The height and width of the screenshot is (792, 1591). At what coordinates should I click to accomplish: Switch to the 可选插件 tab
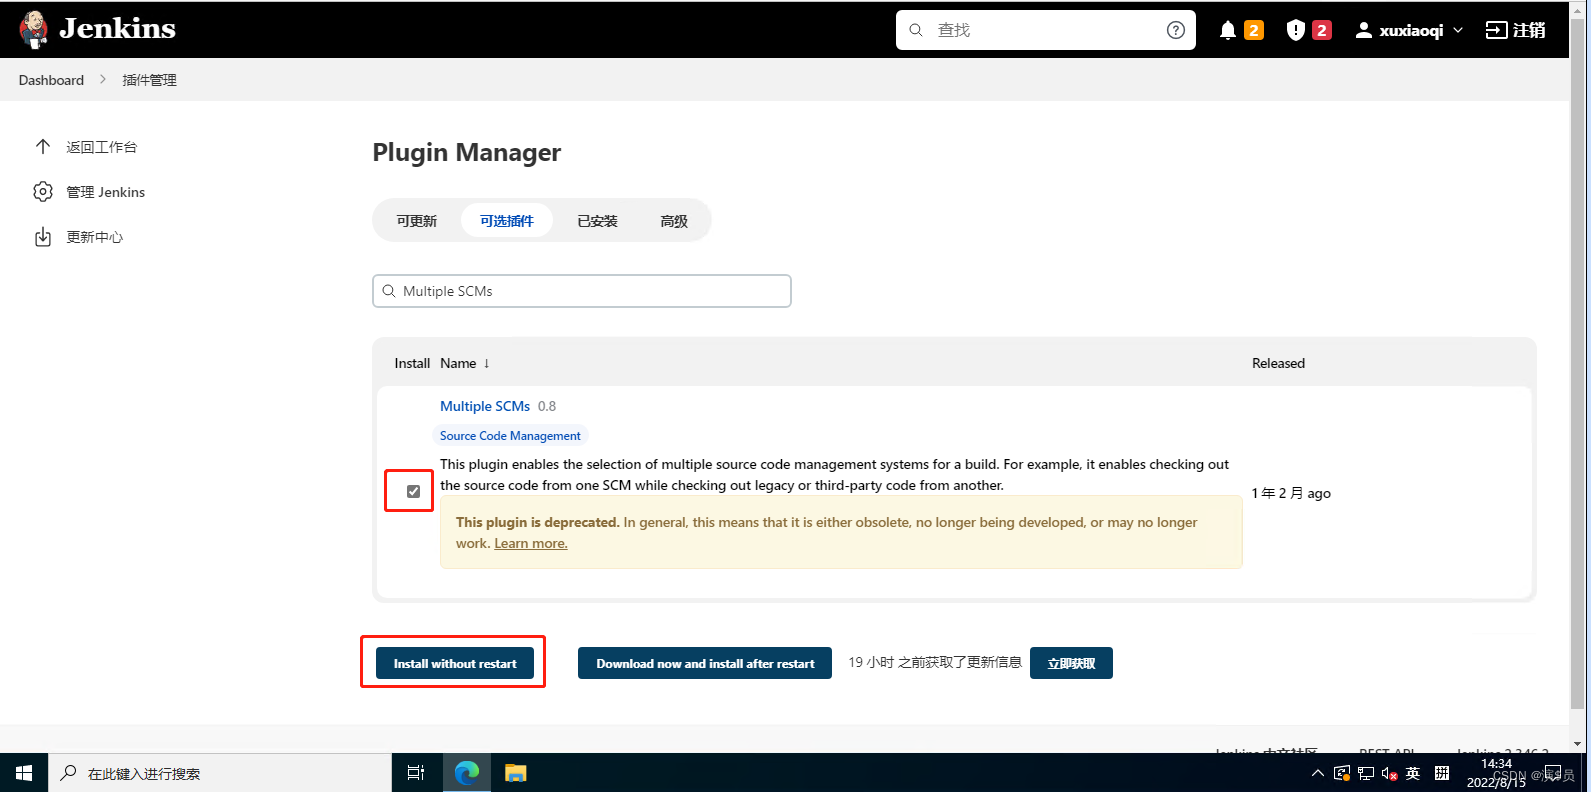pyautogui.click(x=507, y=221)
